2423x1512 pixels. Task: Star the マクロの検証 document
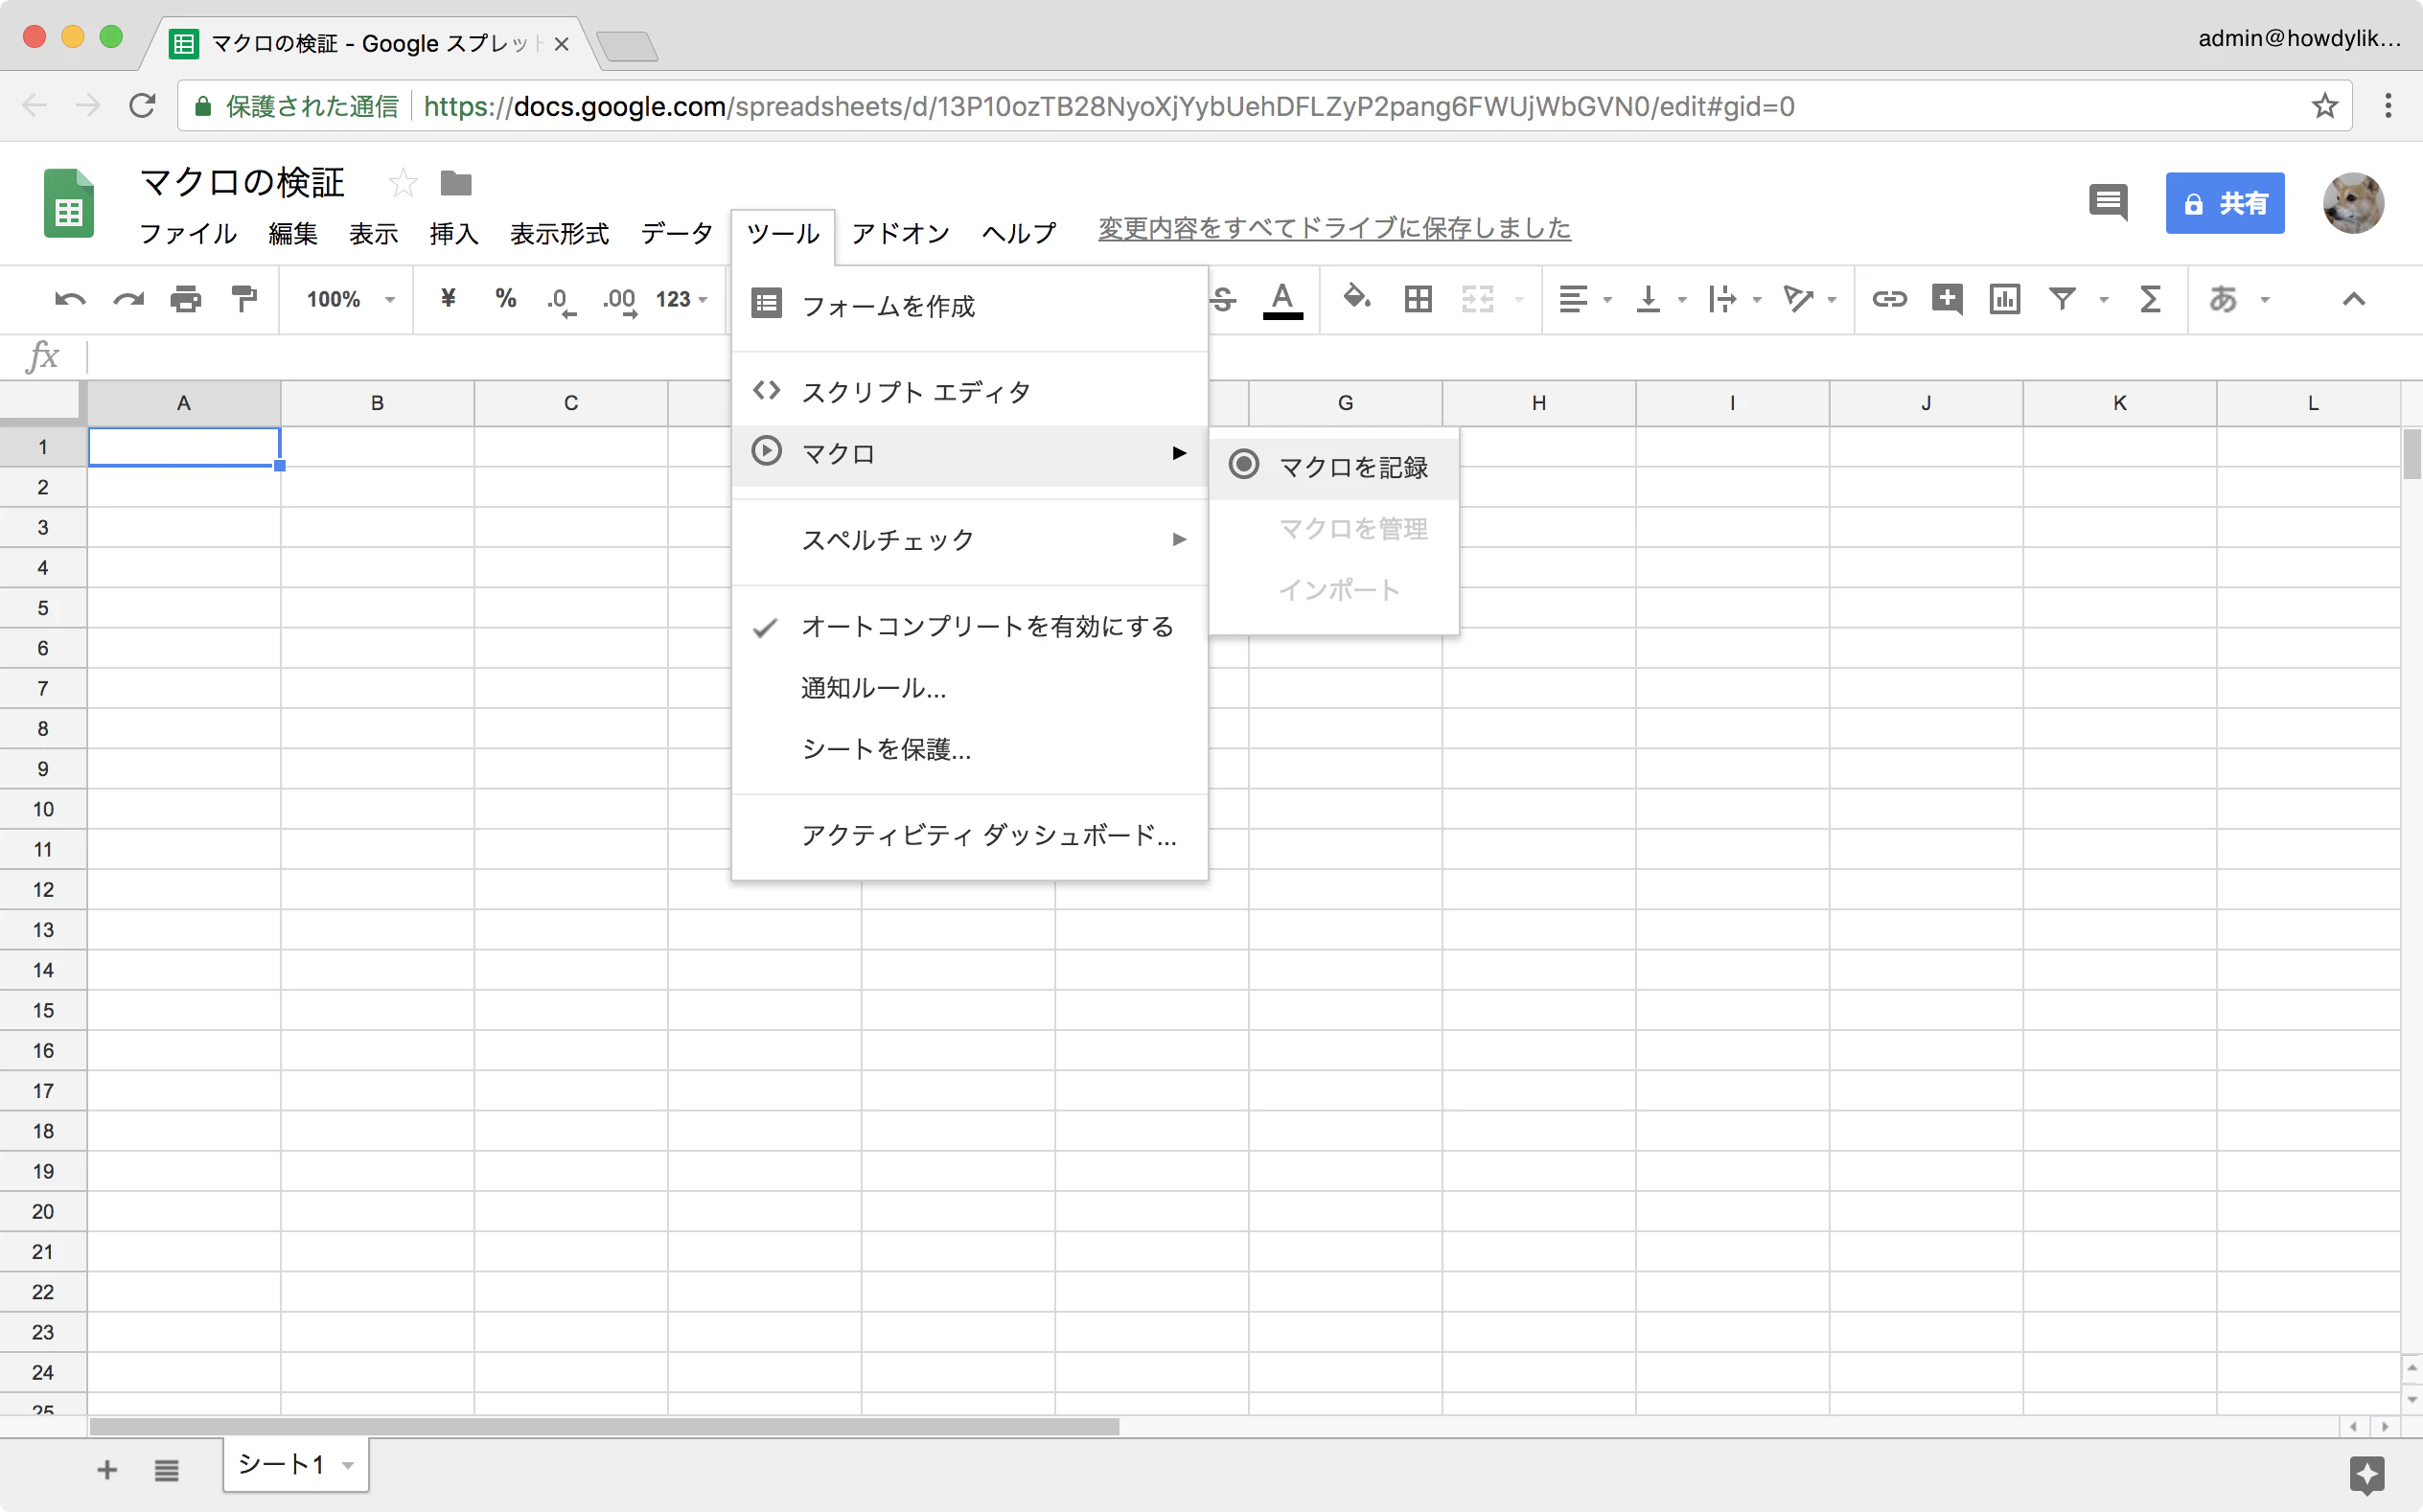pyautogui.click(x=402, y=183)
